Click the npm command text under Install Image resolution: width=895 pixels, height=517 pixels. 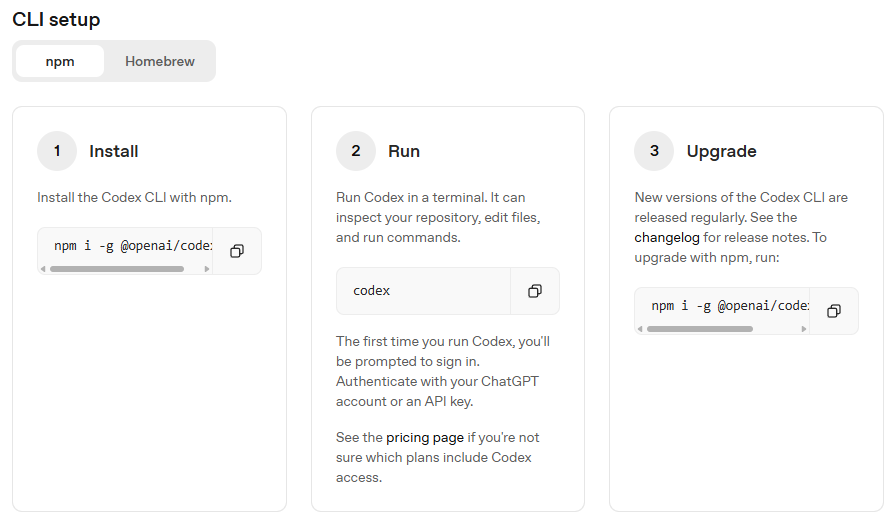coord(130,246)
